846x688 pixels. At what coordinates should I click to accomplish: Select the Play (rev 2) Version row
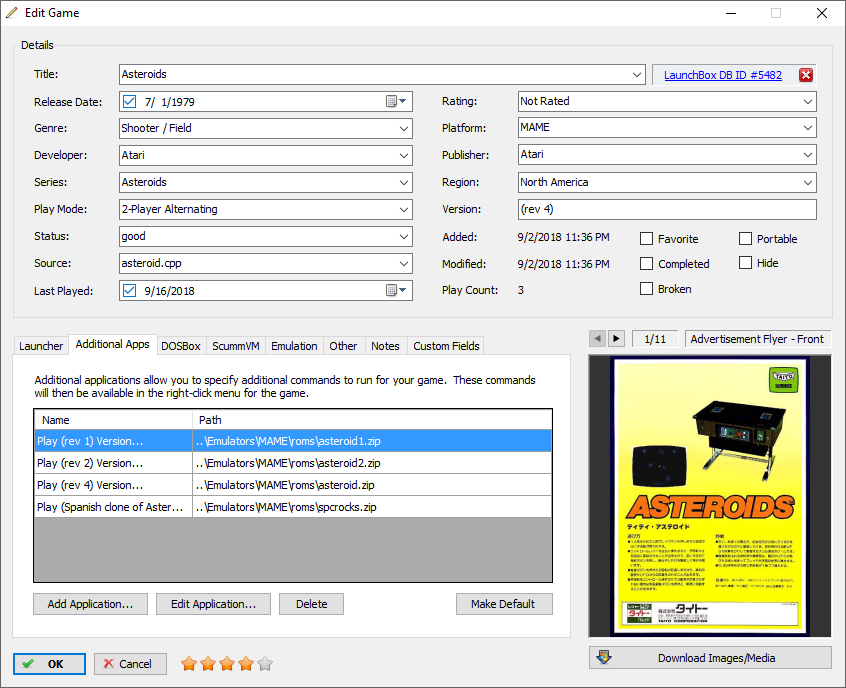293,463
